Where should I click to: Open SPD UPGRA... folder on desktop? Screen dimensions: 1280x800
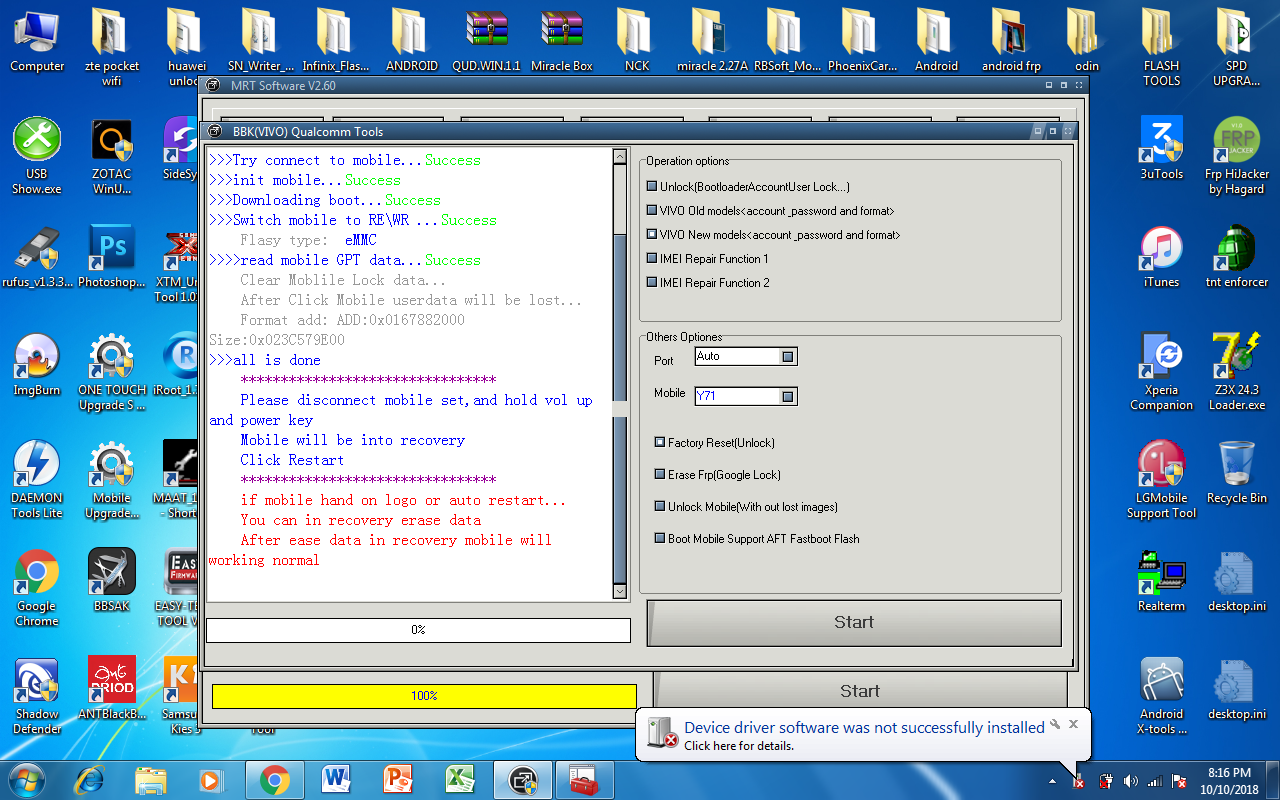click(x=1237, y=48)
